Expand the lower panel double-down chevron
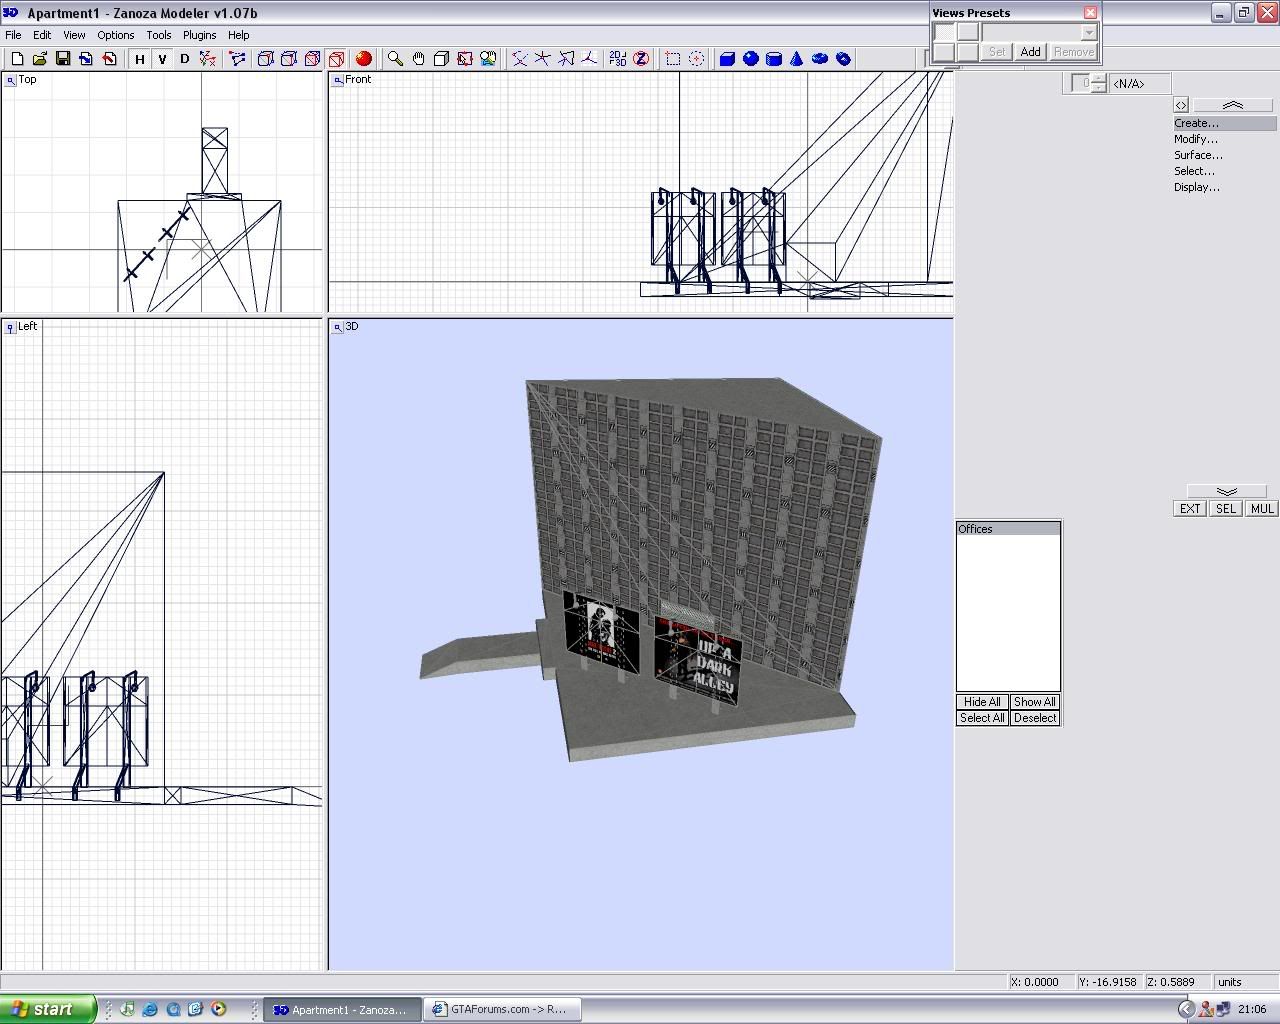Image resolution: width=1280 pixels, height=1024 pixels. click(1226, 491)
